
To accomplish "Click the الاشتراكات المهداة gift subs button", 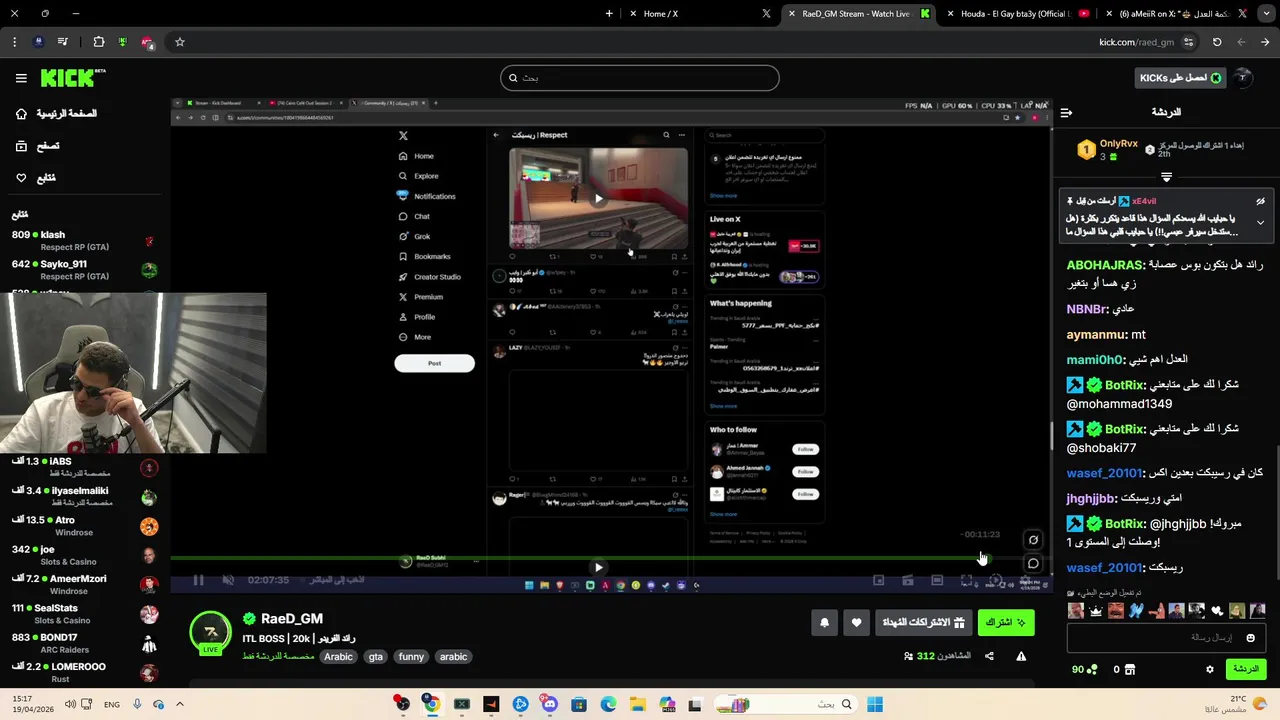I will [924, 622].
